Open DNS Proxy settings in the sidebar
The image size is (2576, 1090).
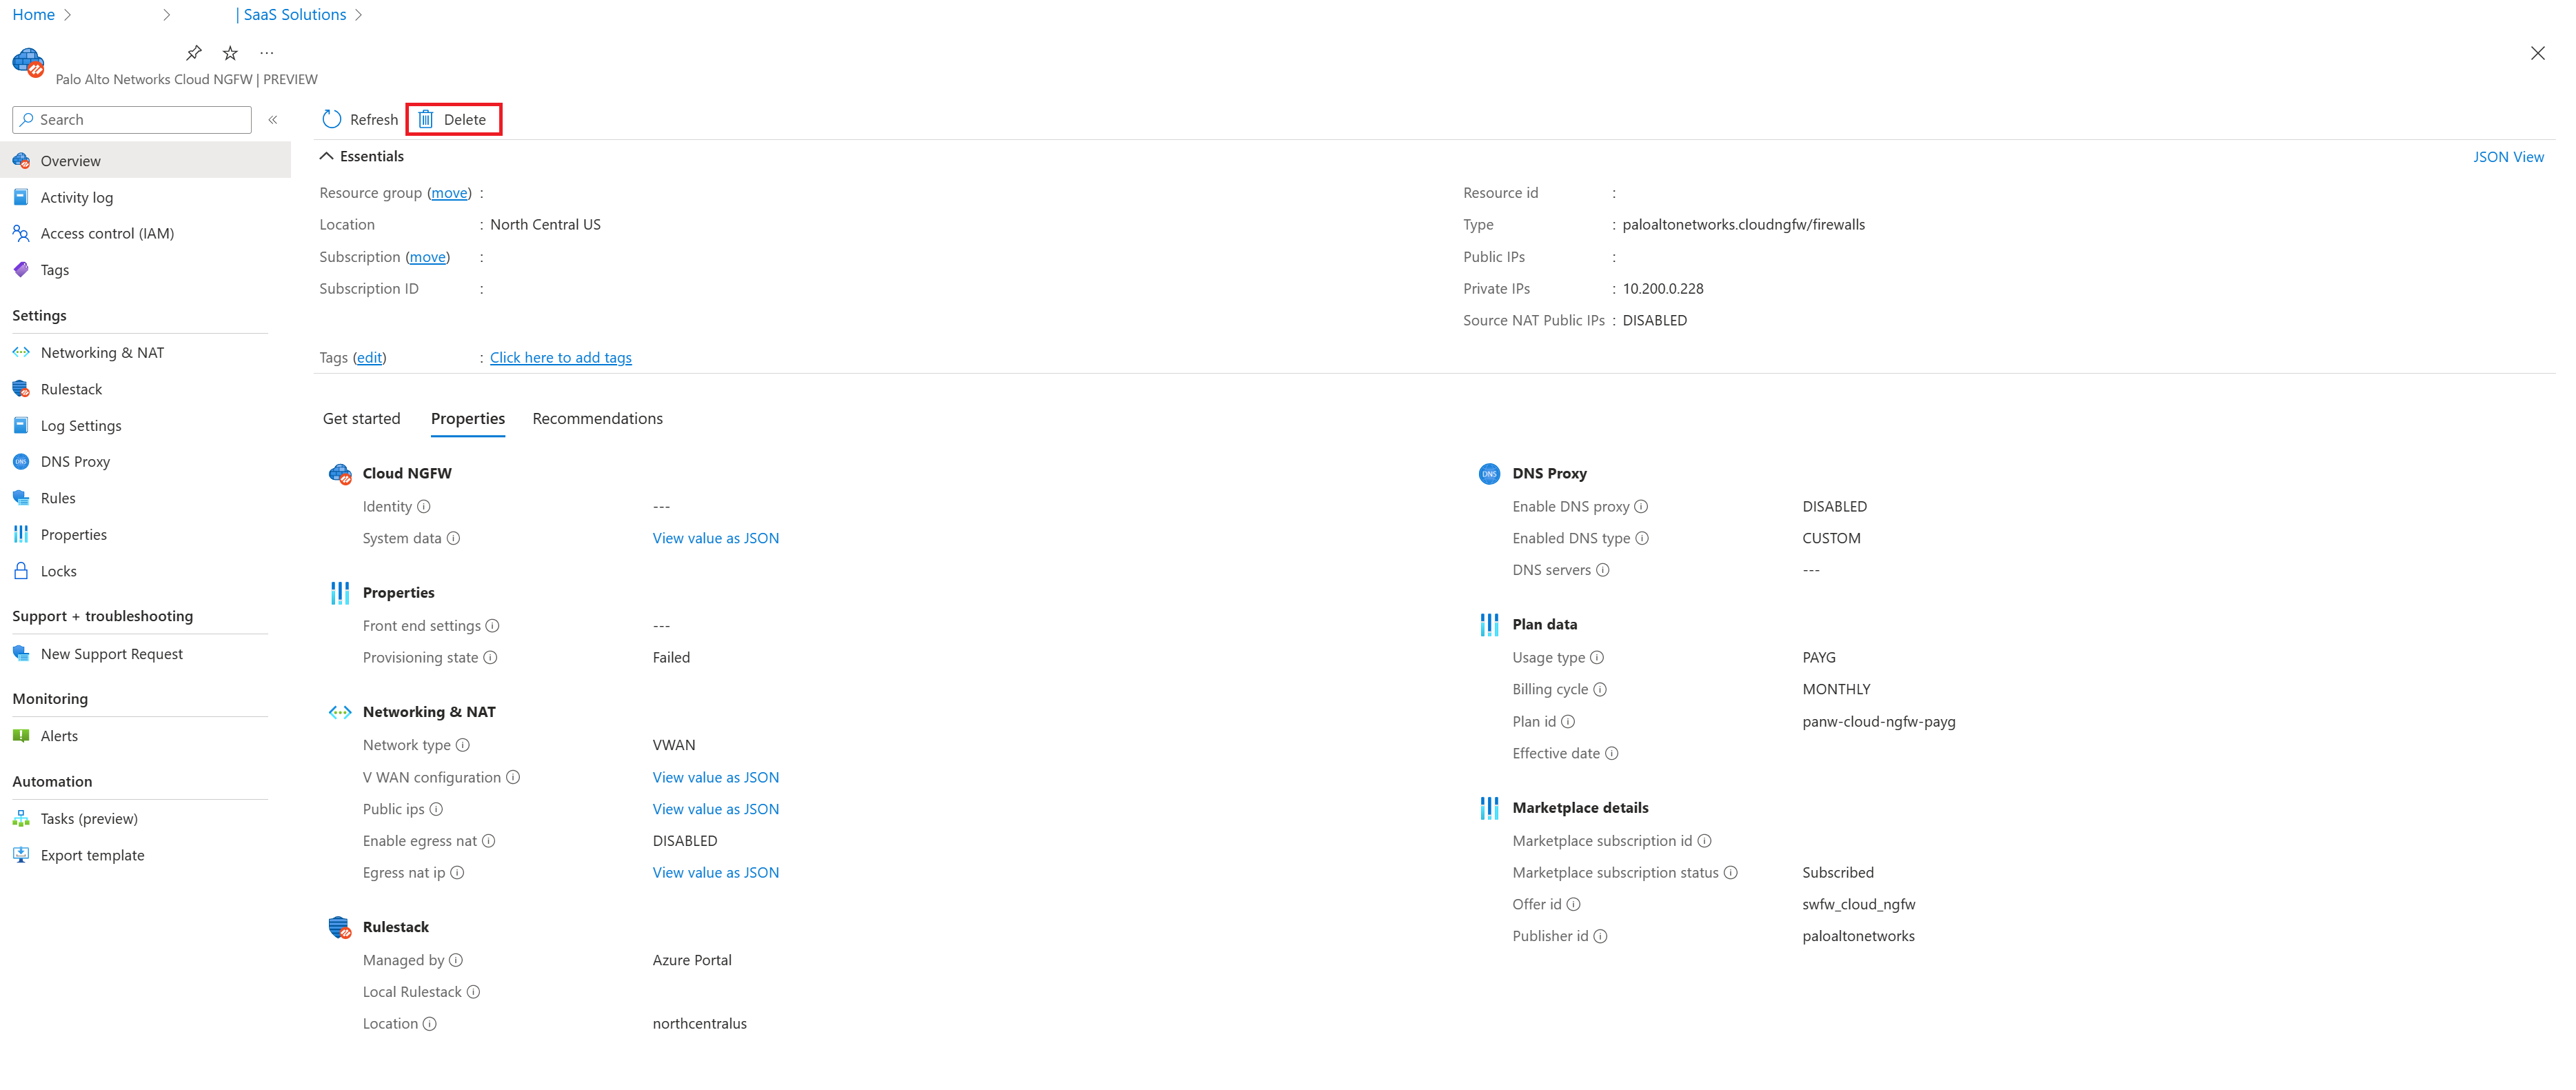(x=75, y=462)
